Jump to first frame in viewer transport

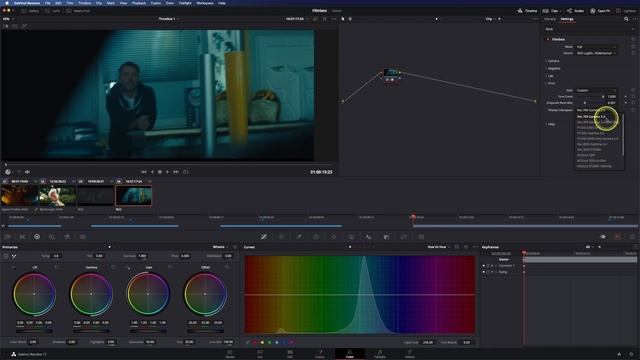(x=144, y=172)
